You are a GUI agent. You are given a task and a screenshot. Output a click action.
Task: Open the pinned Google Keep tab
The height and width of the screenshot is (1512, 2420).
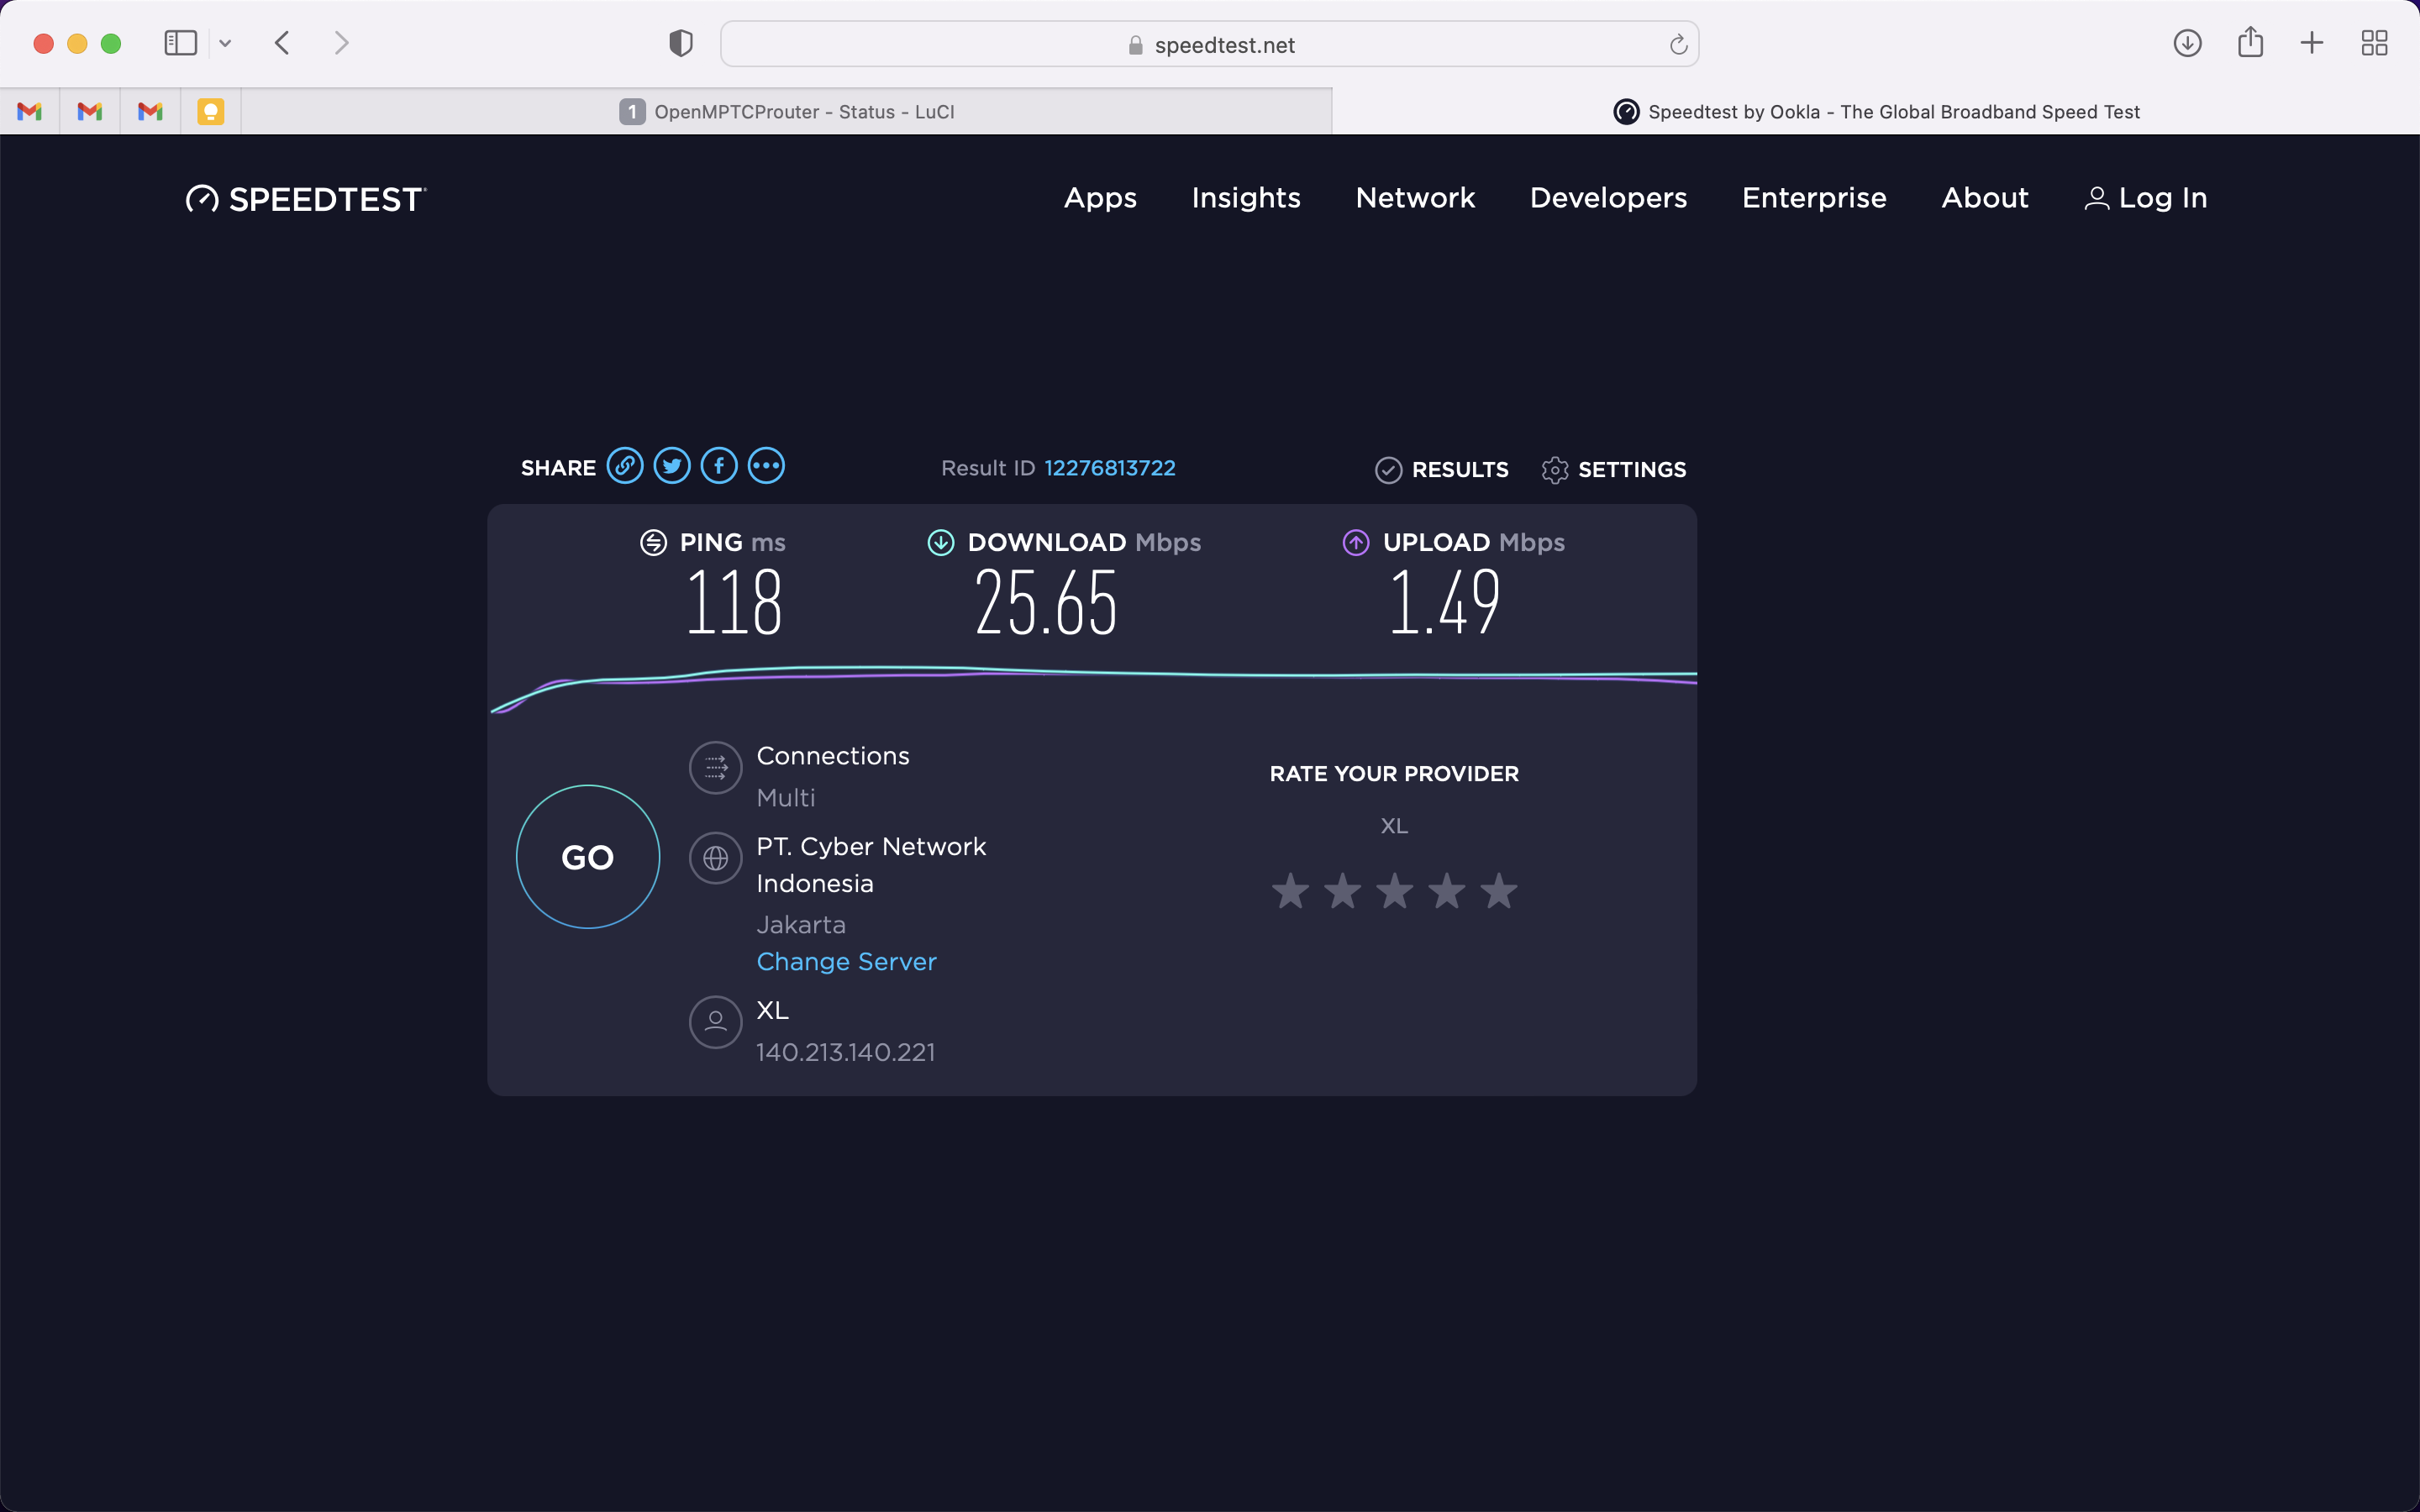210,111
